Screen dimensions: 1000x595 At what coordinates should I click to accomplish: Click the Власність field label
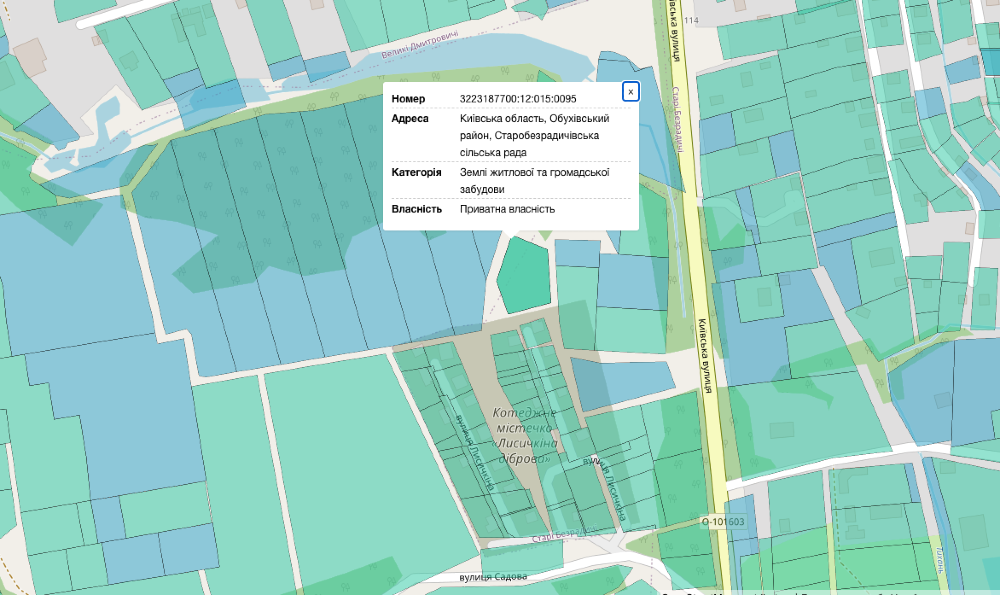click(x=416, y=209)
